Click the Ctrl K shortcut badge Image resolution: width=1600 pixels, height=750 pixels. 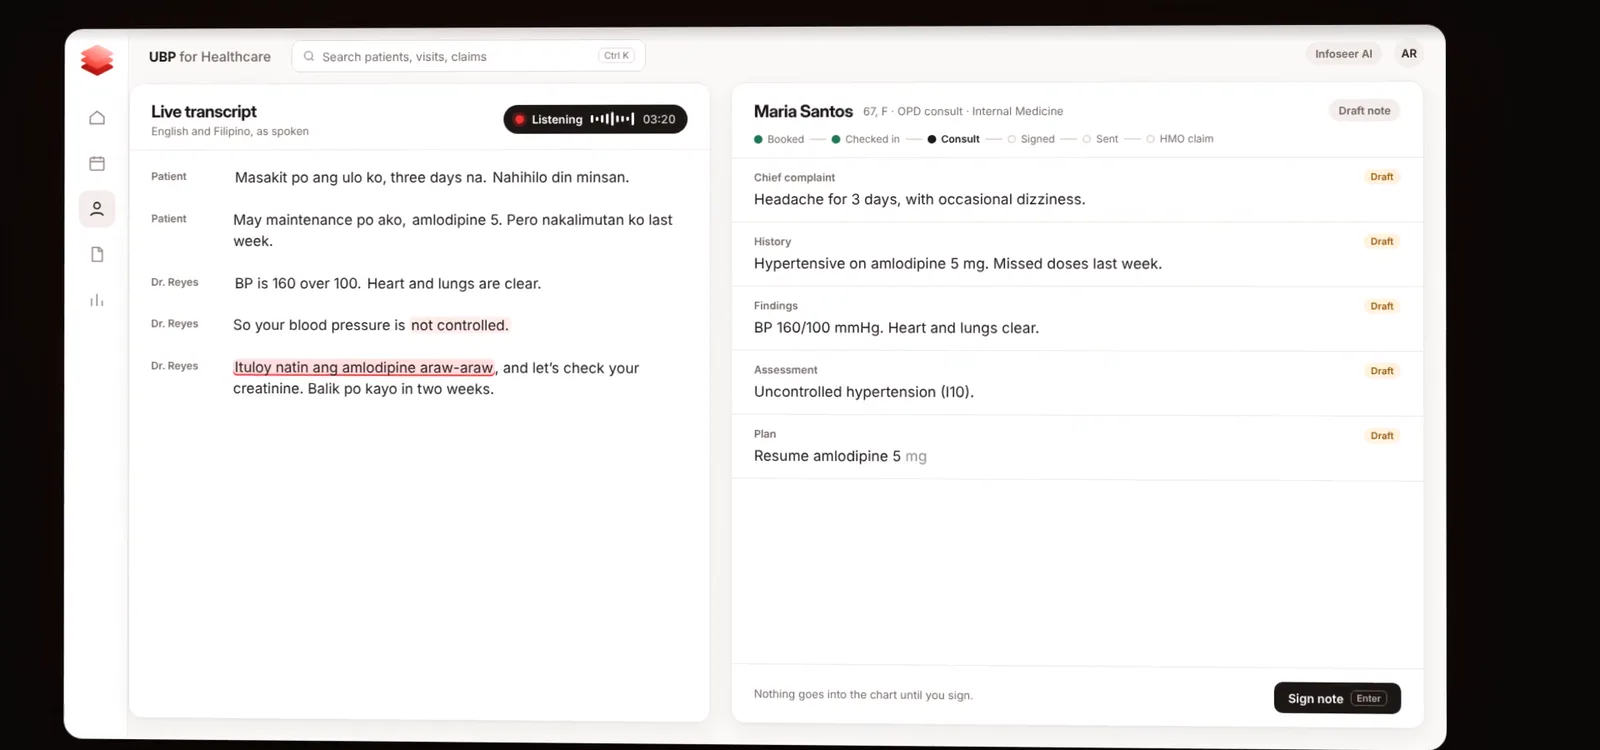[617, 56]
